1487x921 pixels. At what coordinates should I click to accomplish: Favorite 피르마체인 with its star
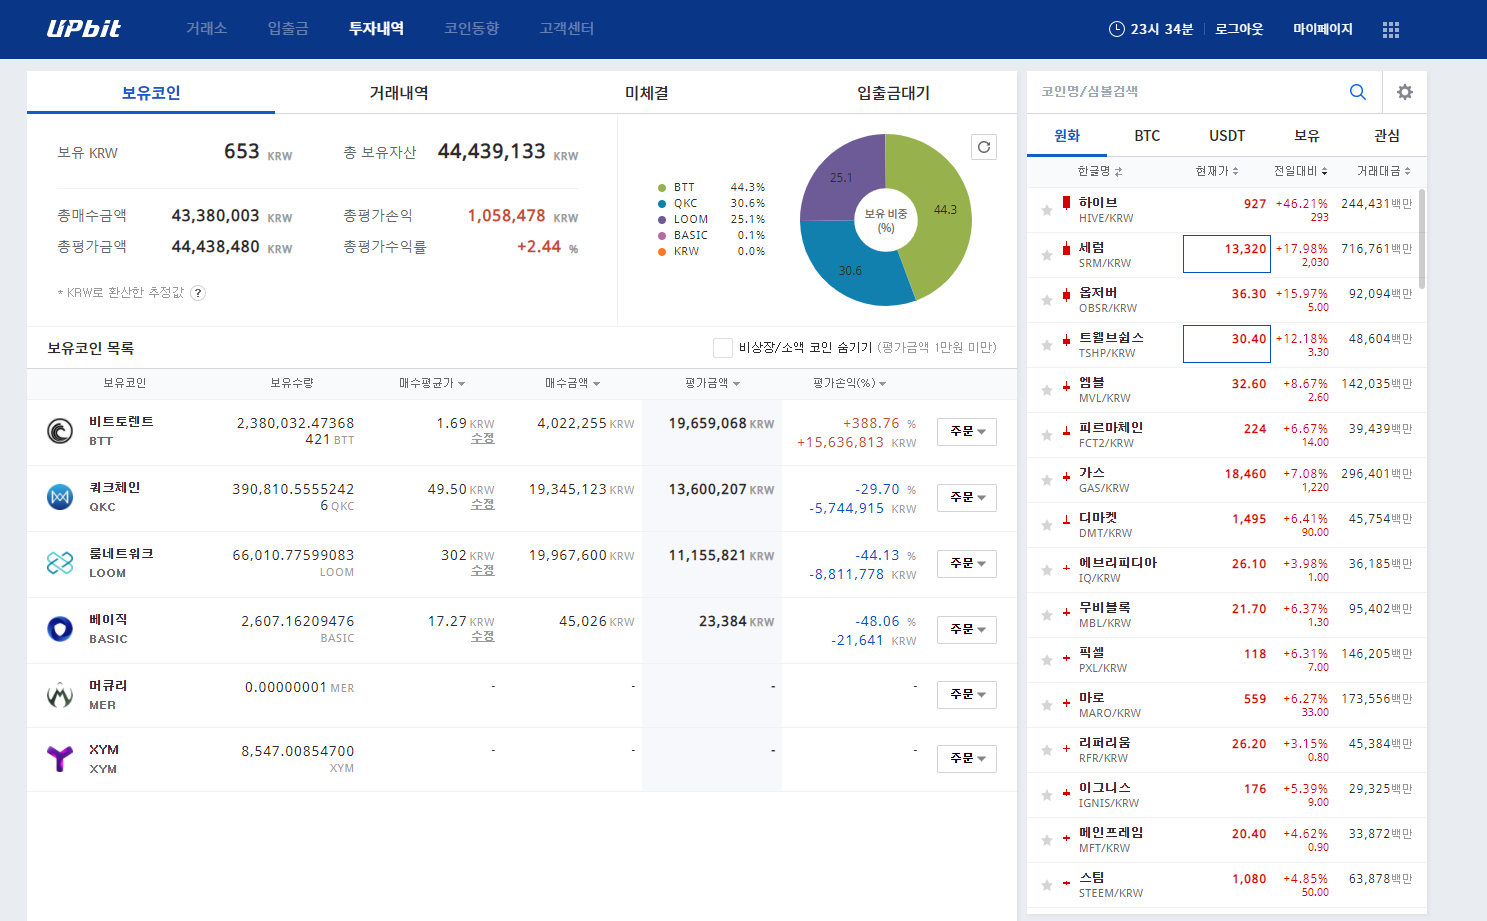[x=1046, y=435]
